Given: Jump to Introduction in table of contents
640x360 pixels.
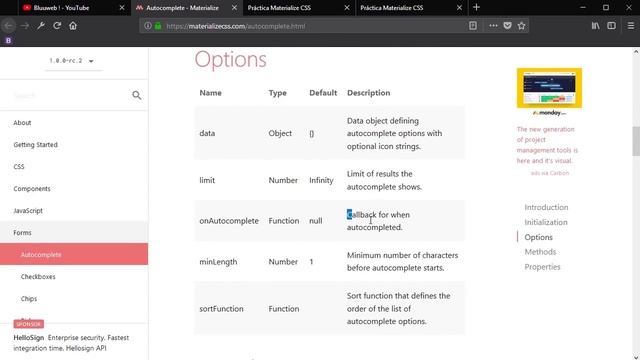Looking at the screenshot, I should 546,207.
